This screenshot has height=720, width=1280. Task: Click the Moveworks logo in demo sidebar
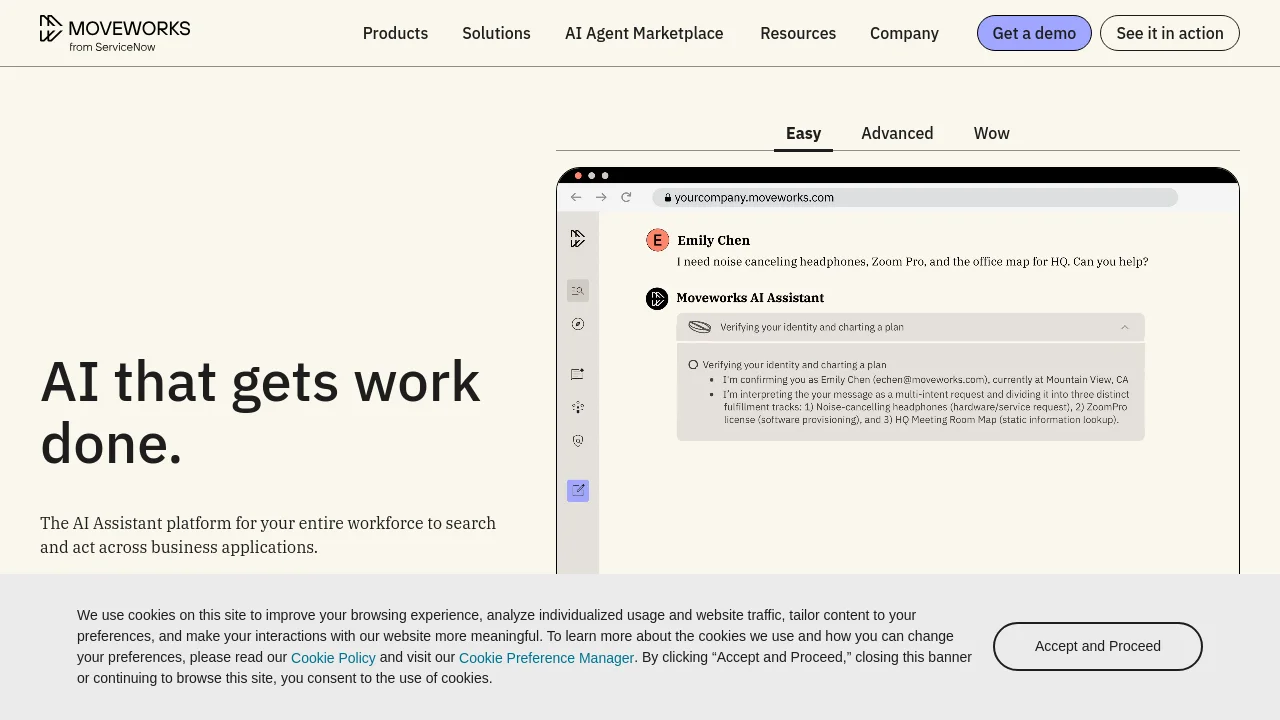tap(578, 238)
